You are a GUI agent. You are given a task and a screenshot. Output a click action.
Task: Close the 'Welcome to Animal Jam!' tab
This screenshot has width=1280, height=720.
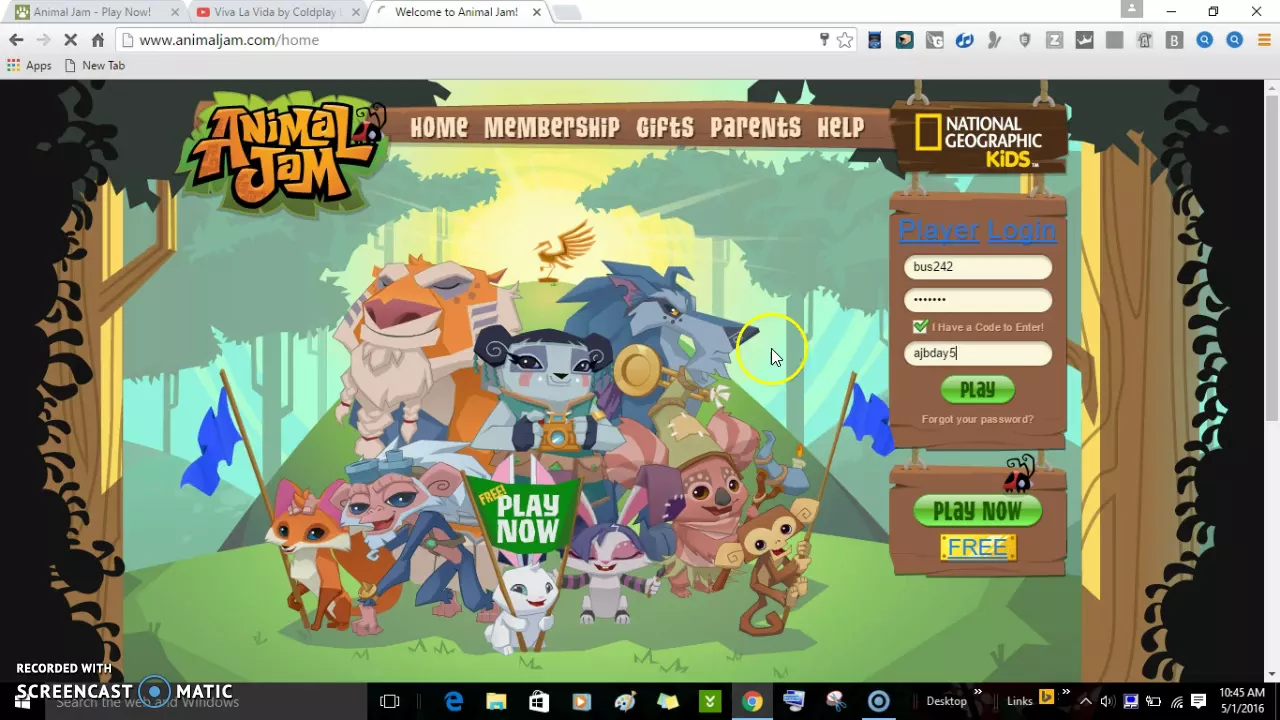coord(537,12)
